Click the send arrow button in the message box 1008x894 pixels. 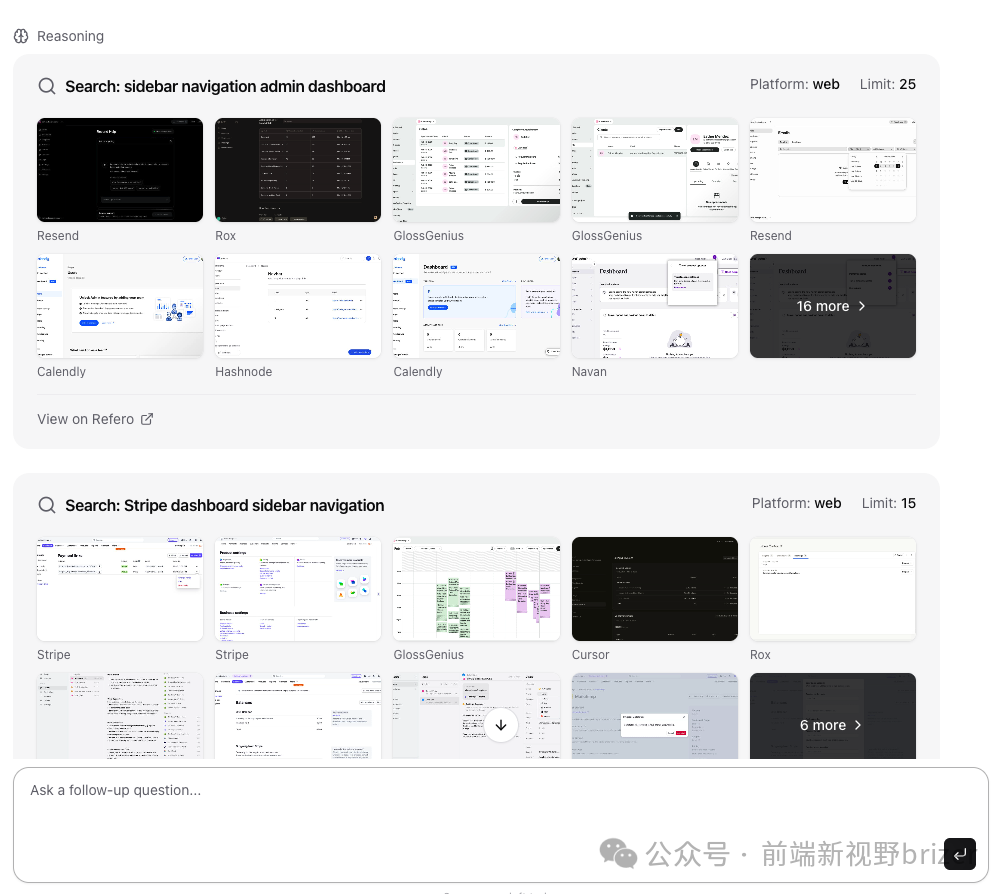coord(959,853)
